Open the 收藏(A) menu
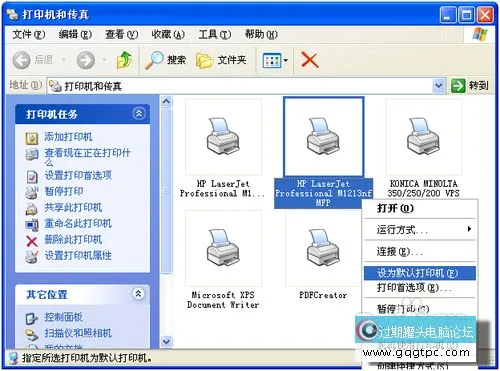This screenshot has width=500, height=371. pos(168,34)
